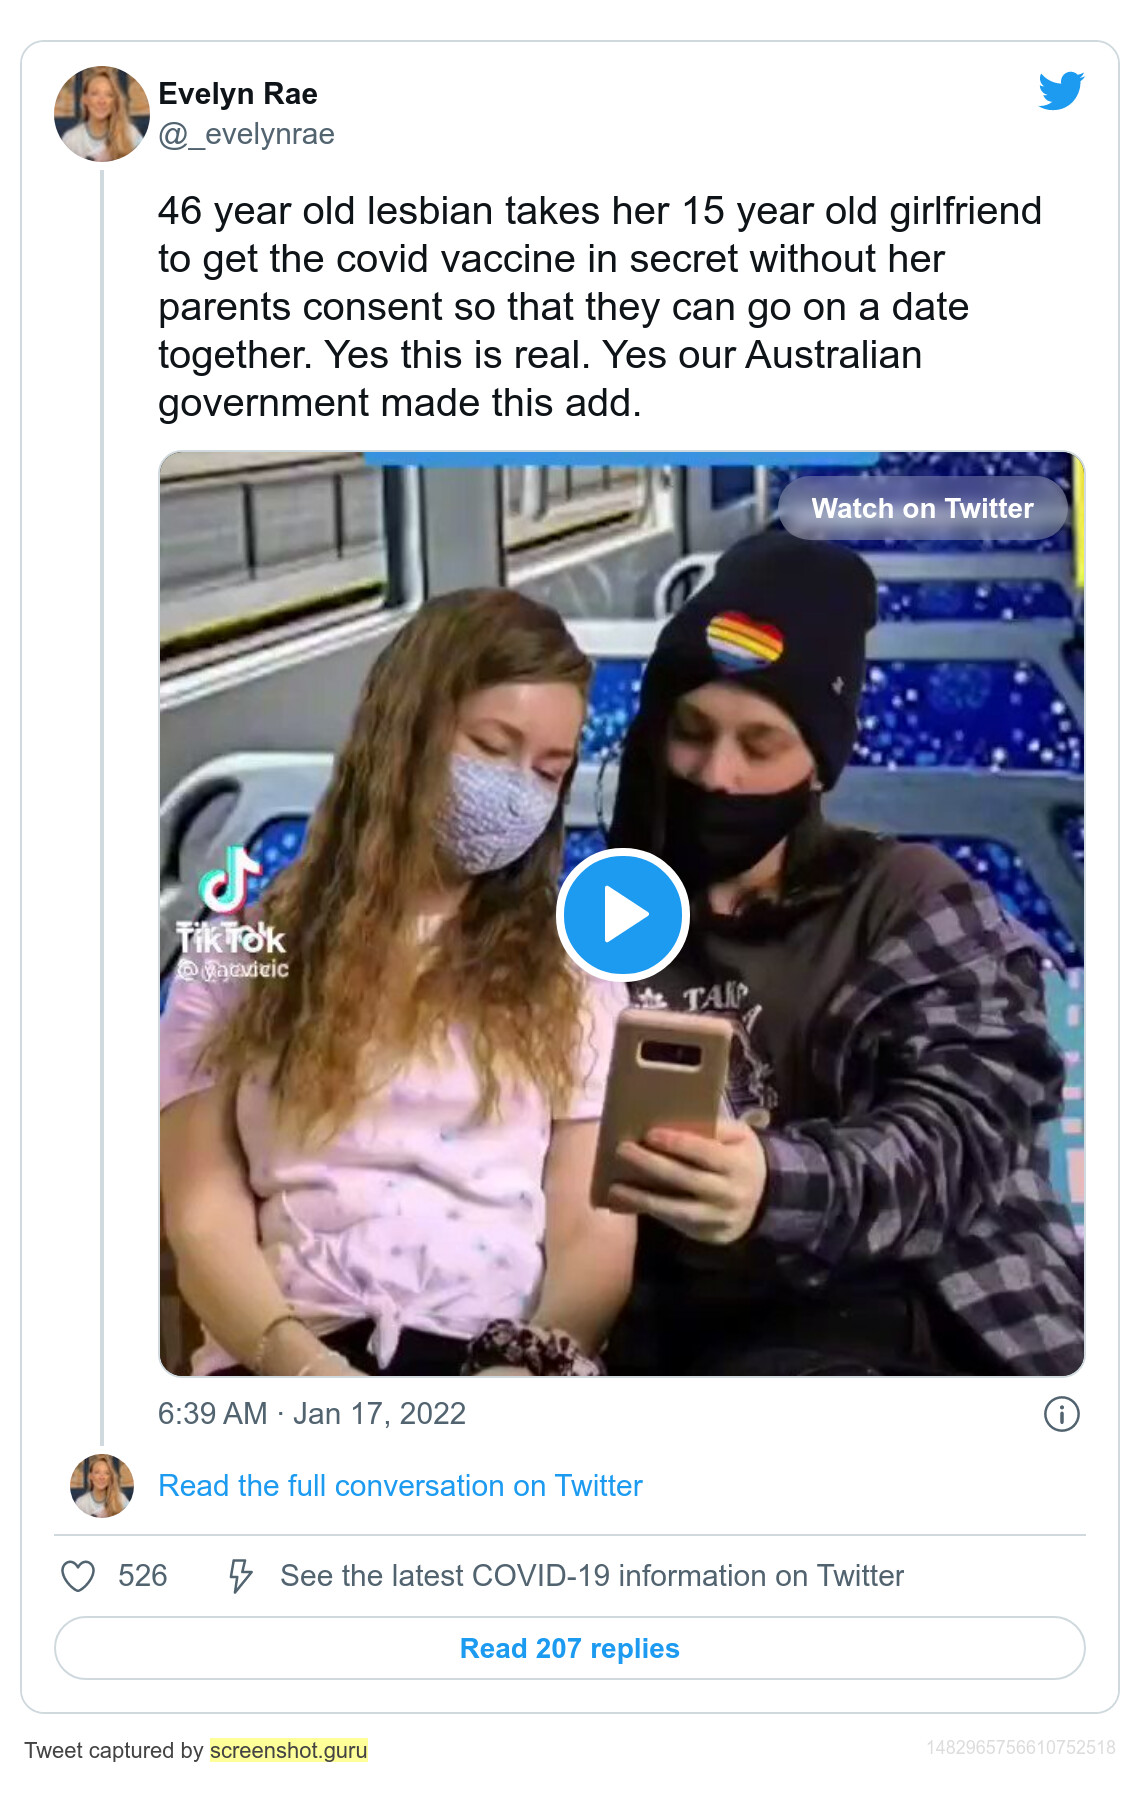Open the screenshot.guru link
The width and height of the screenshot is (1140, 1806).
coord(288,1751)
